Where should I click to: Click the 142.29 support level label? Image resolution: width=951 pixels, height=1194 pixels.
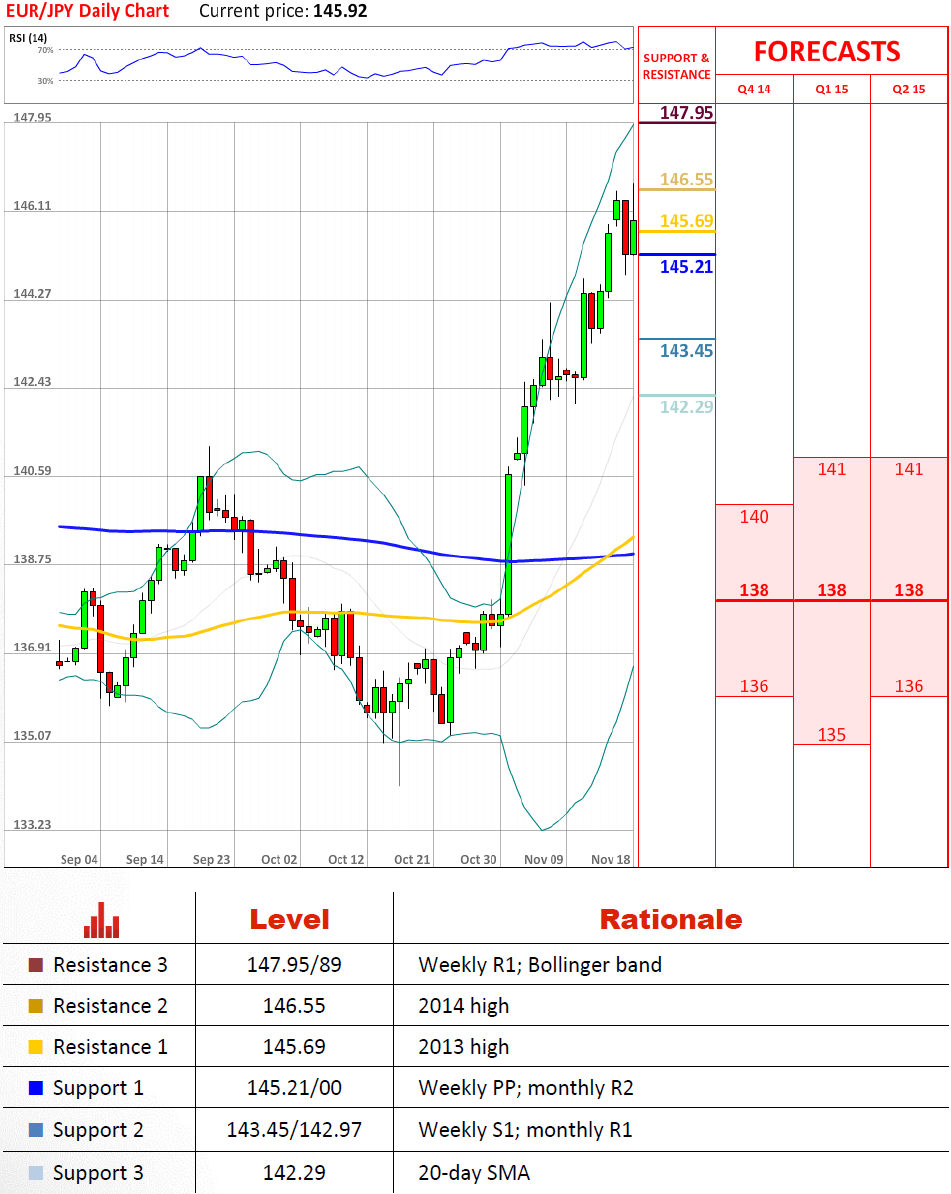[x=686, y=407]
